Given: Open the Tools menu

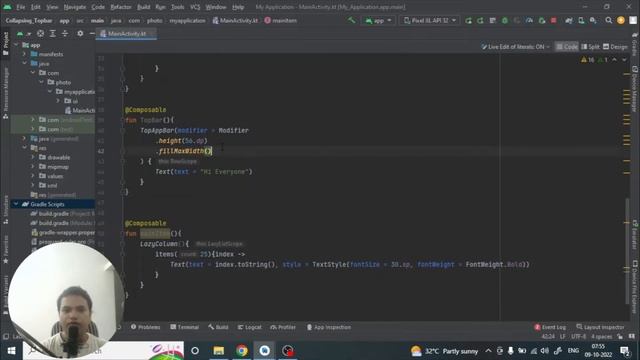Looking at the screenshot, I should click(x=177, y=7).
